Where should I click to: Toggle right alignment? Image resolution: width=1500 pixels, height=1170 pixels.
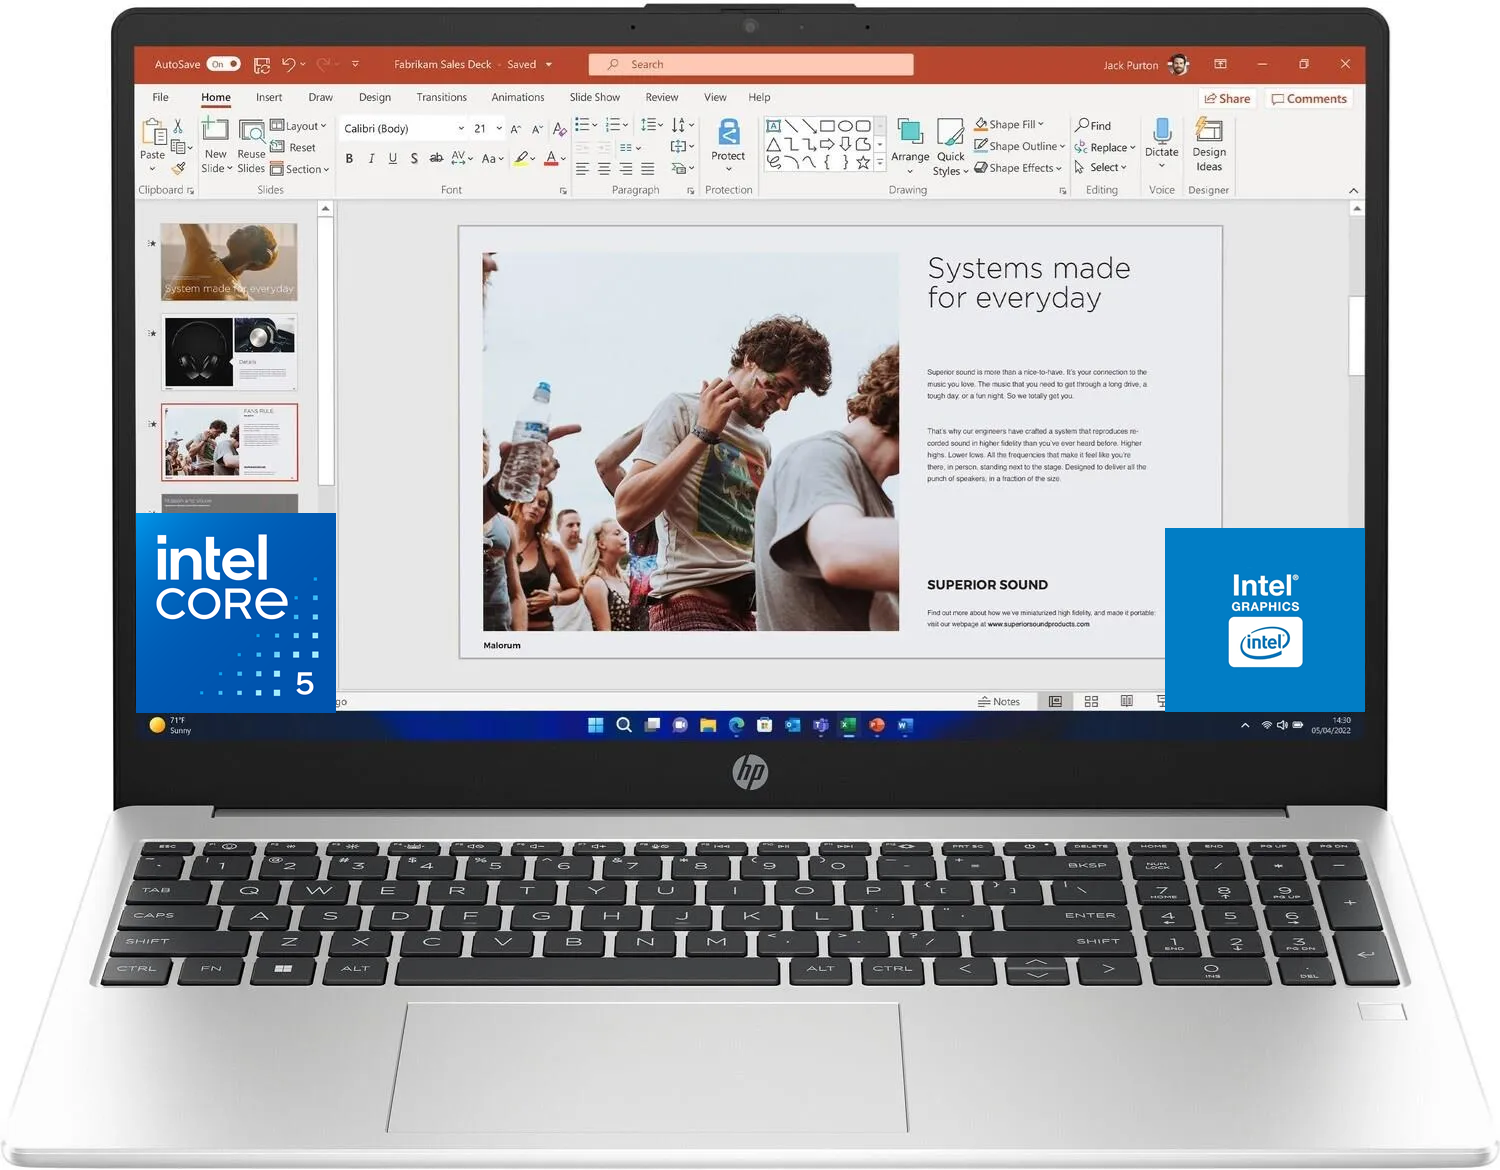(x=626, y=169)
